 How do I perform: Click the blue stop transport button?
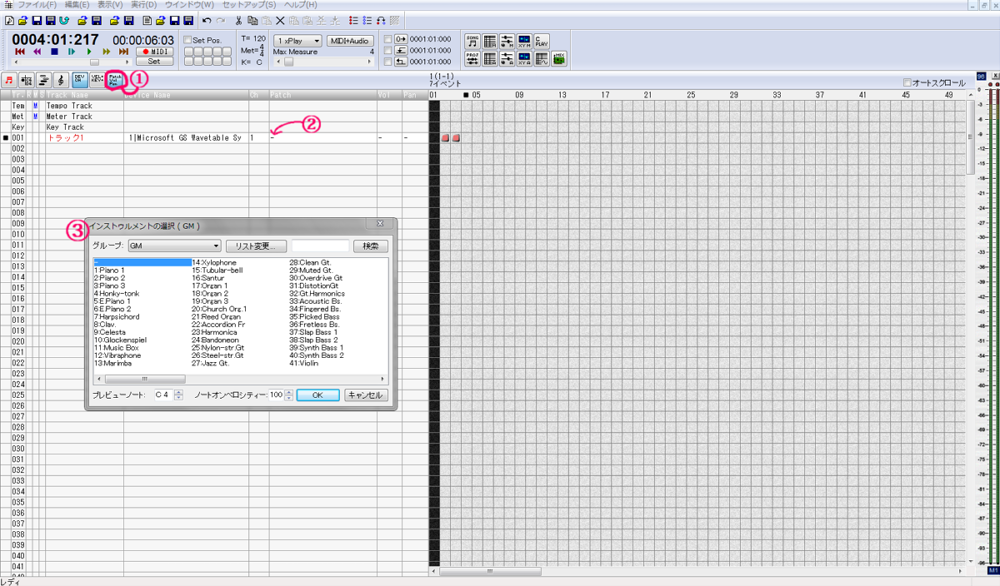coord(54,51)
